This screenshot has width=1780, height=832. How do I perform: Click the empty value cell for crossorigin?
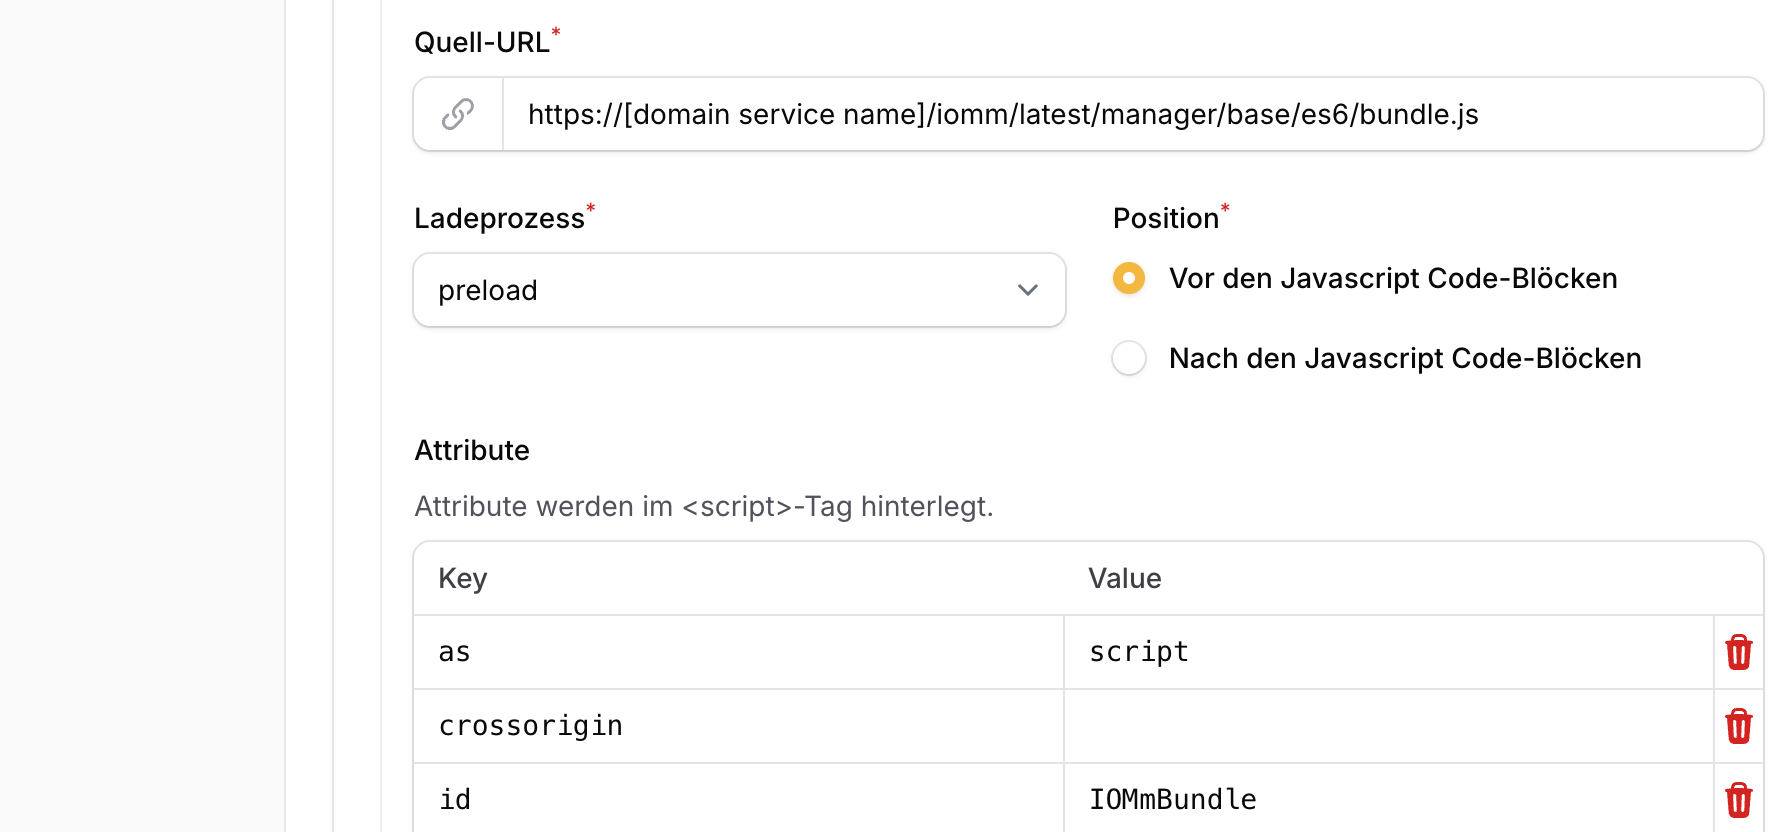1389,726
